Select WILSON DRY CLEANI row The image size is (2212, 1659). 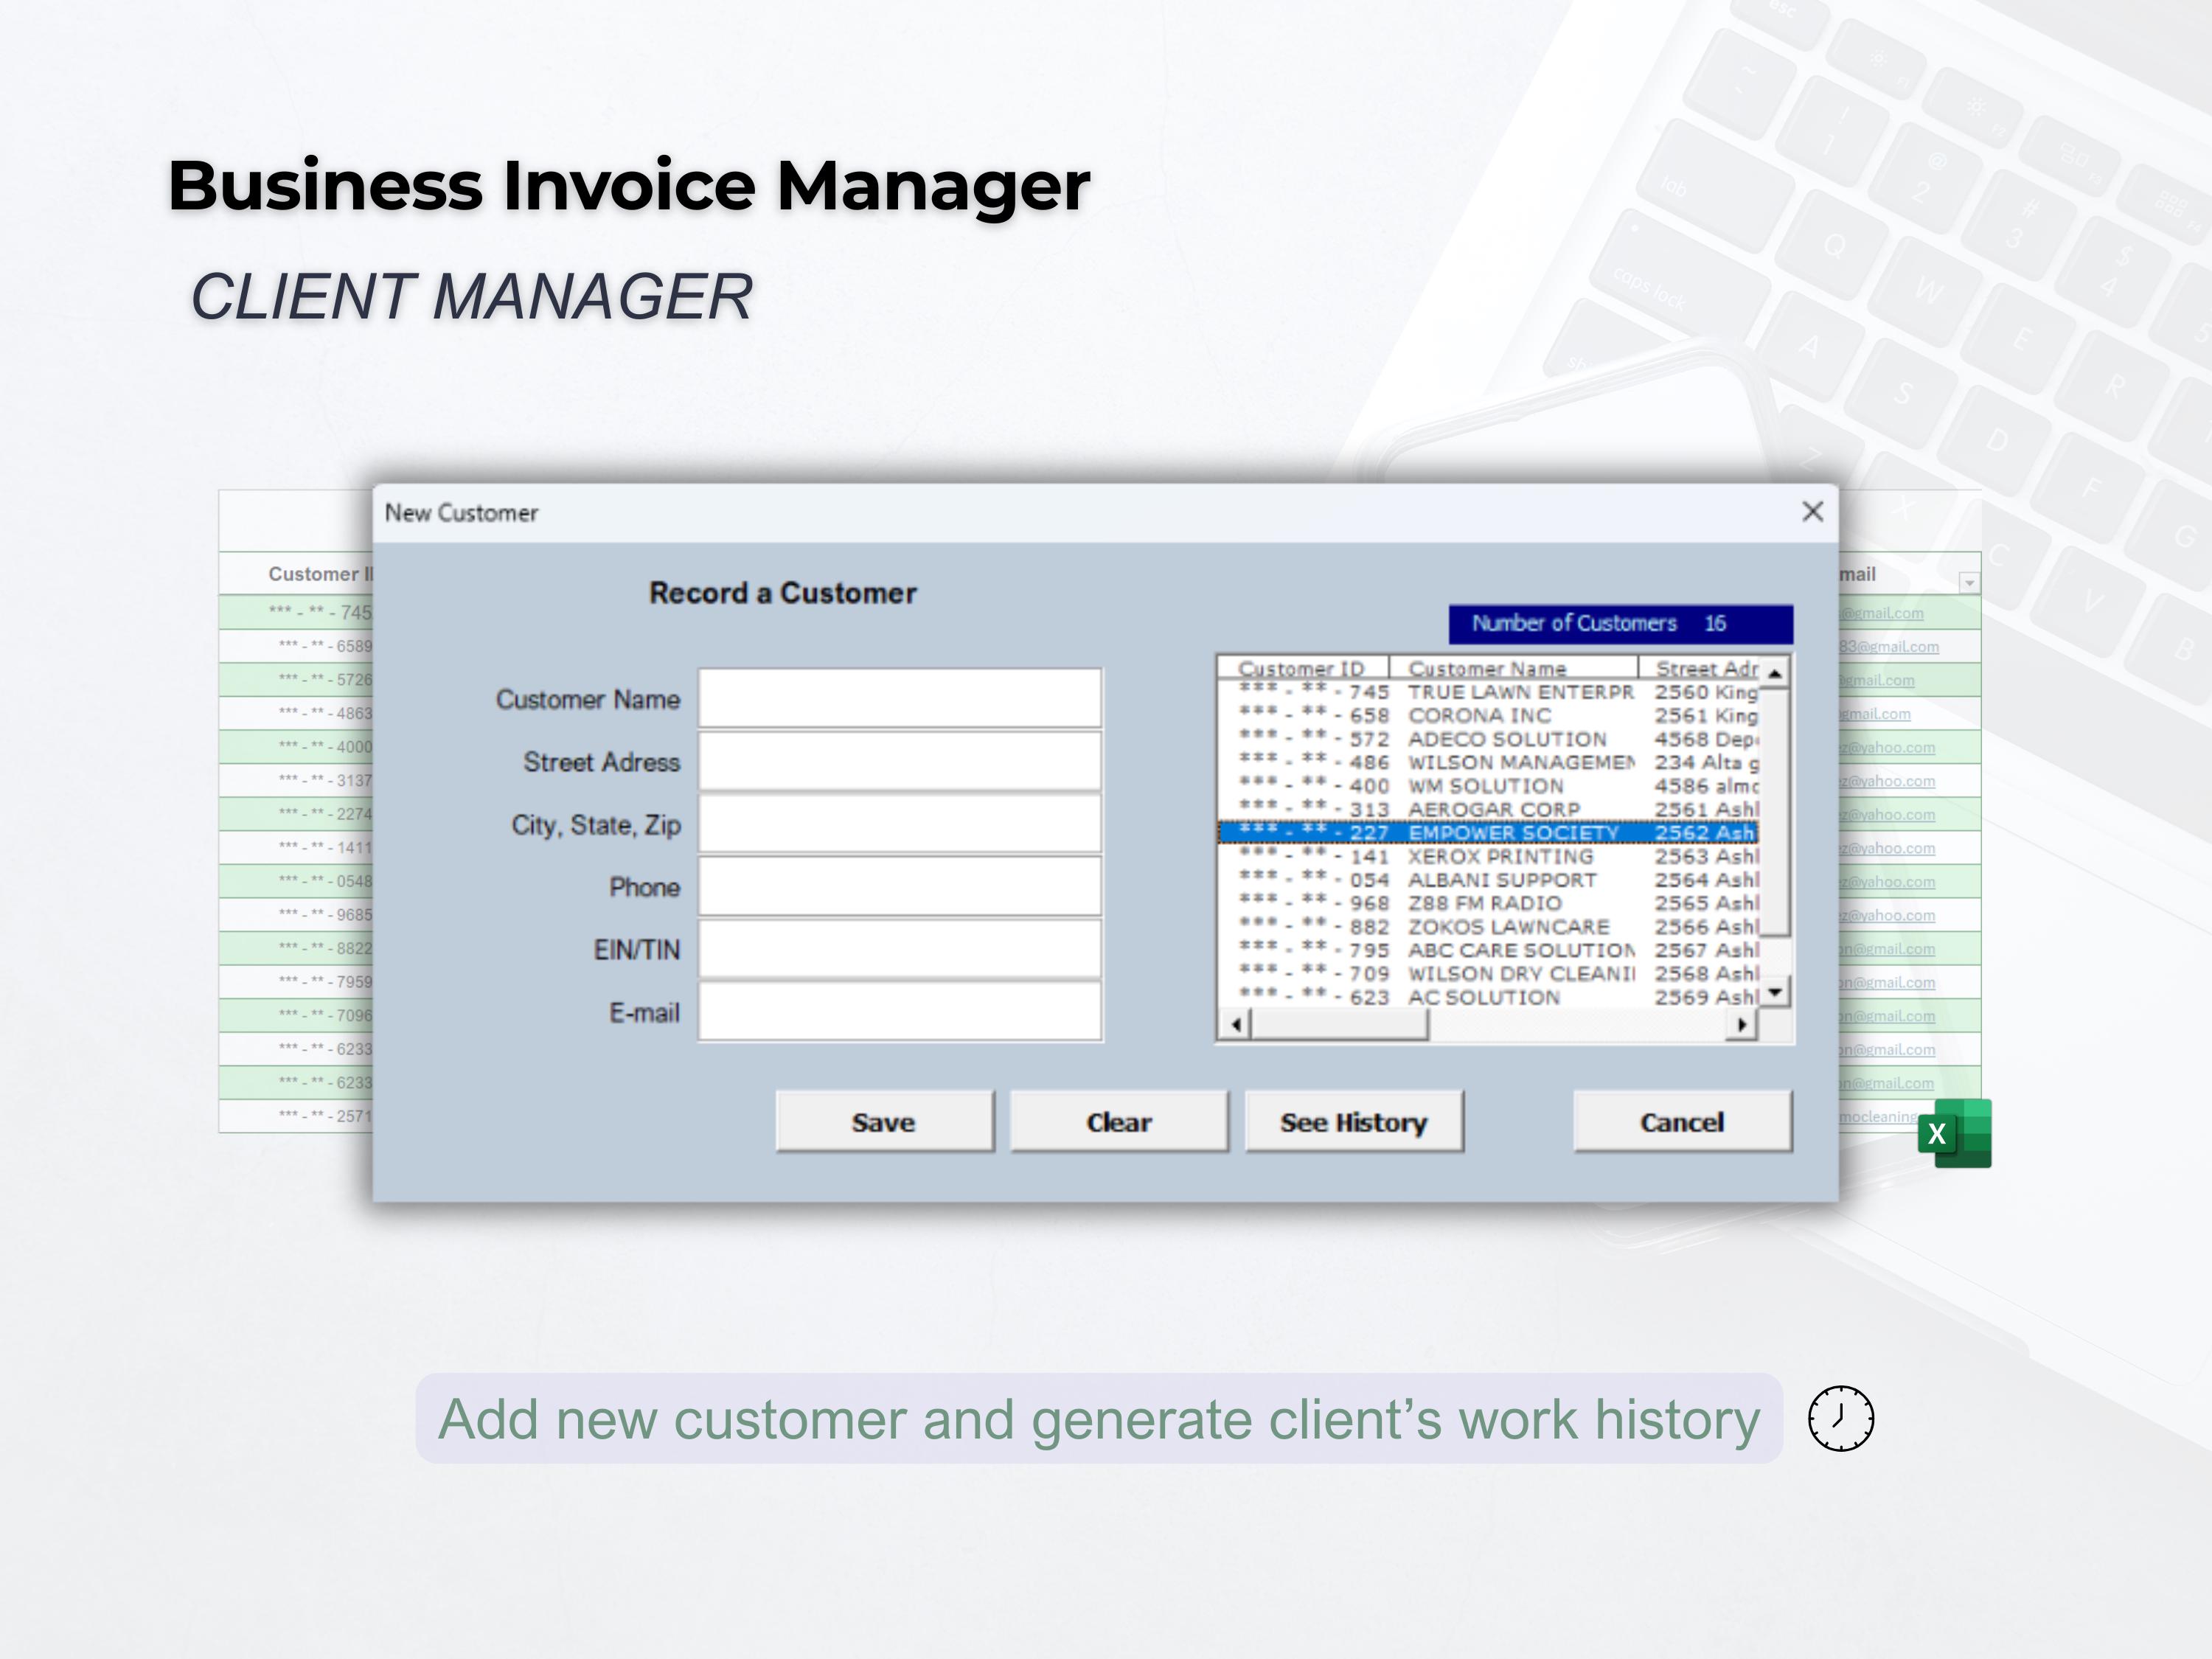tap(1489, 974)
